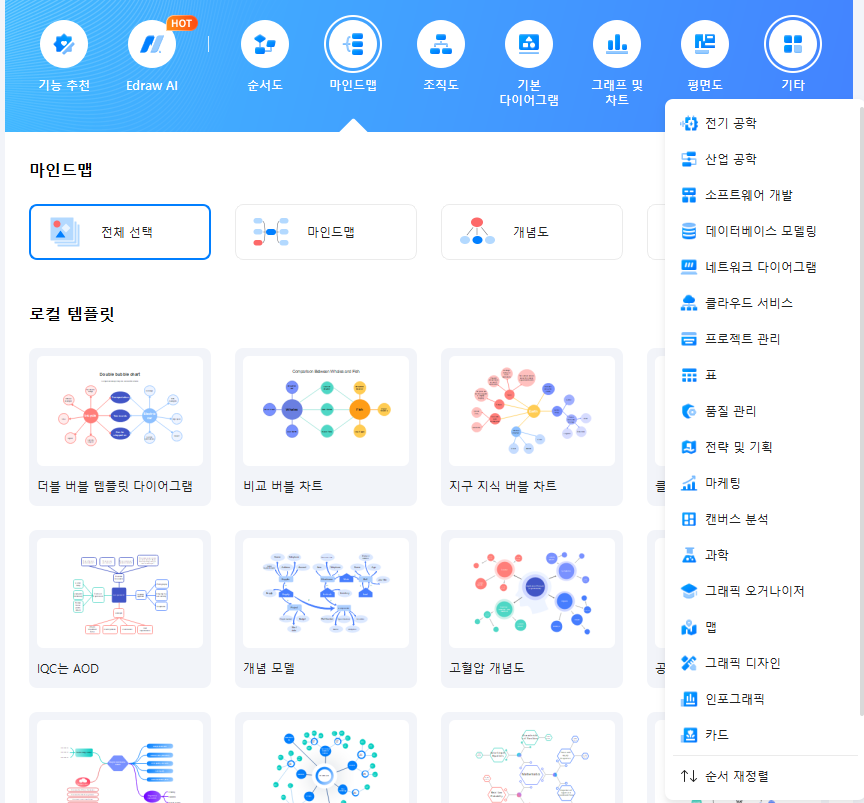Screen dimensions: 864x803
Task: Click the 기능 추천 pencil icon
Action: coord(64,44)
